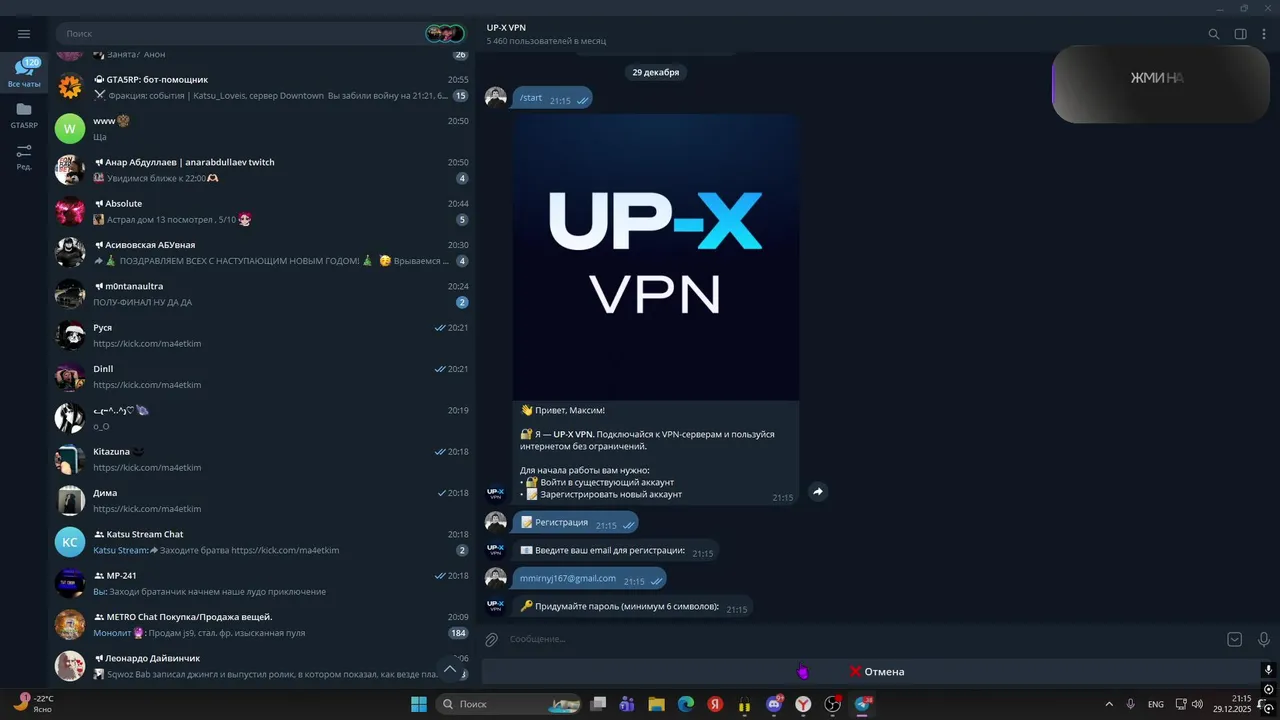Image resolution: width=1280 pixels, height=720 pixels.
Task: Click the system tray microphone icon
Action: 1131,704
